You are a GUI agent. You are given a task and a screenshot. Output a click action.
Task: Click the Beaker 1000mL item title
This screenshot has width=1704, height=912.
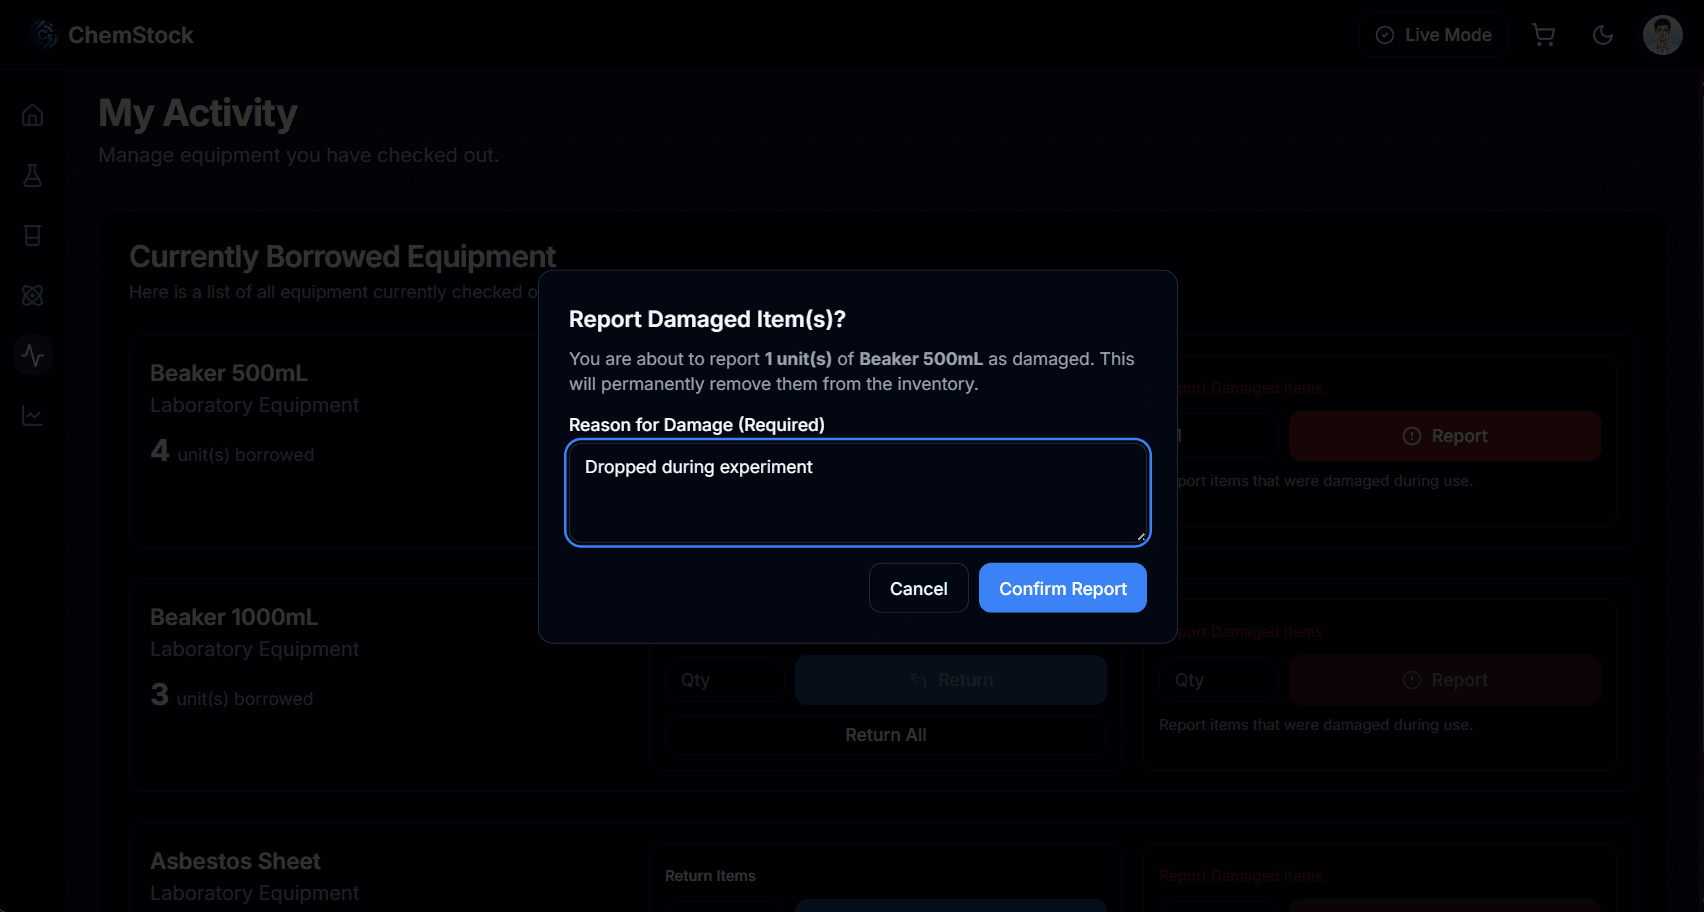(234, 617)
